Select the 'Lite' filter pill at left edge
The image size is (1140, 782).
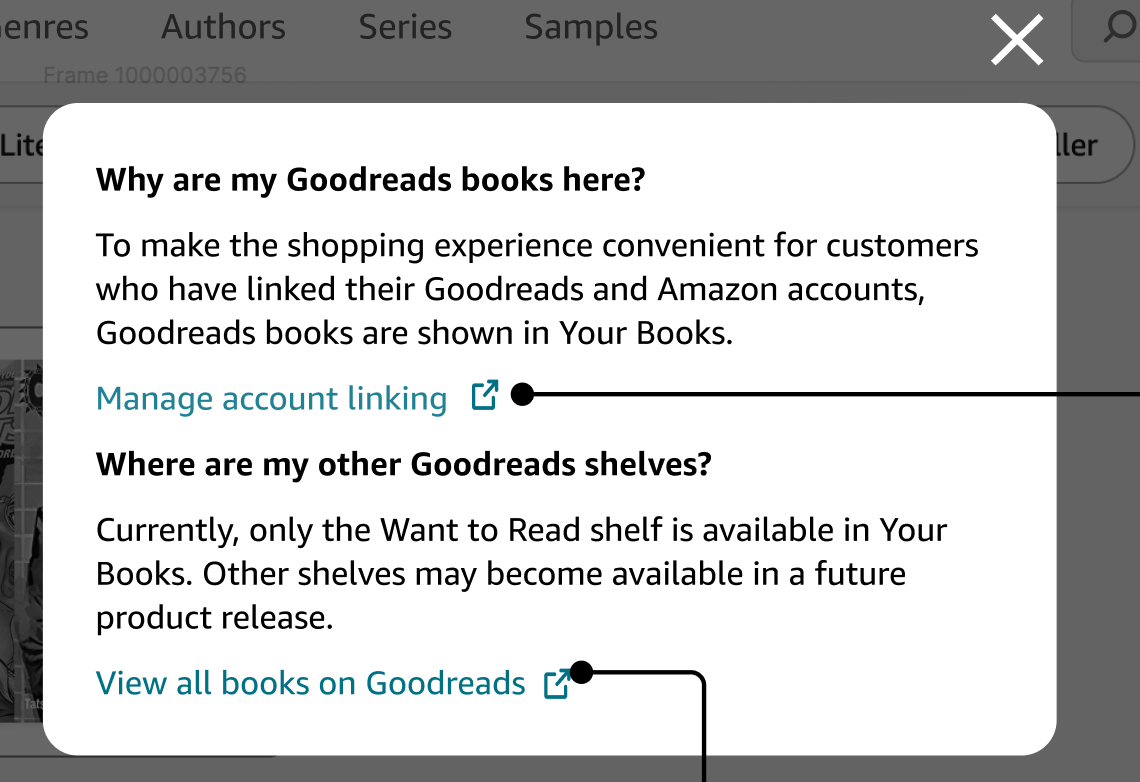tap(22, 146)
